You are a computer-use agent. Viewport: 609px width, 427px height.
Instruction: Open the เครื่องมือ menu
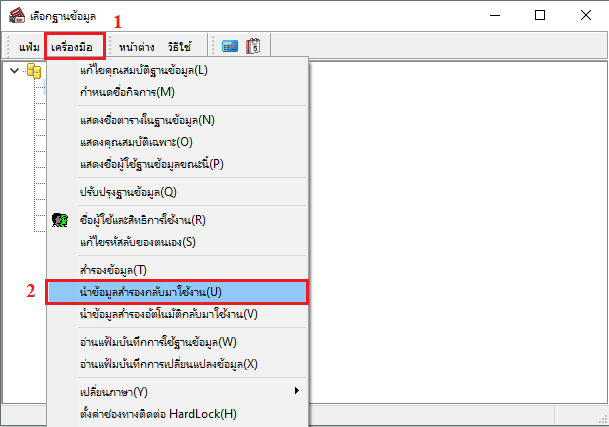(75, 46)
